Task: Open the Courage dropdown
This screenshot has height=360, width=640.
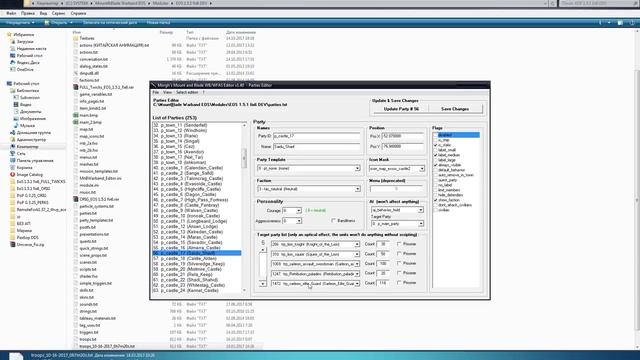Action: pos(299,211)
